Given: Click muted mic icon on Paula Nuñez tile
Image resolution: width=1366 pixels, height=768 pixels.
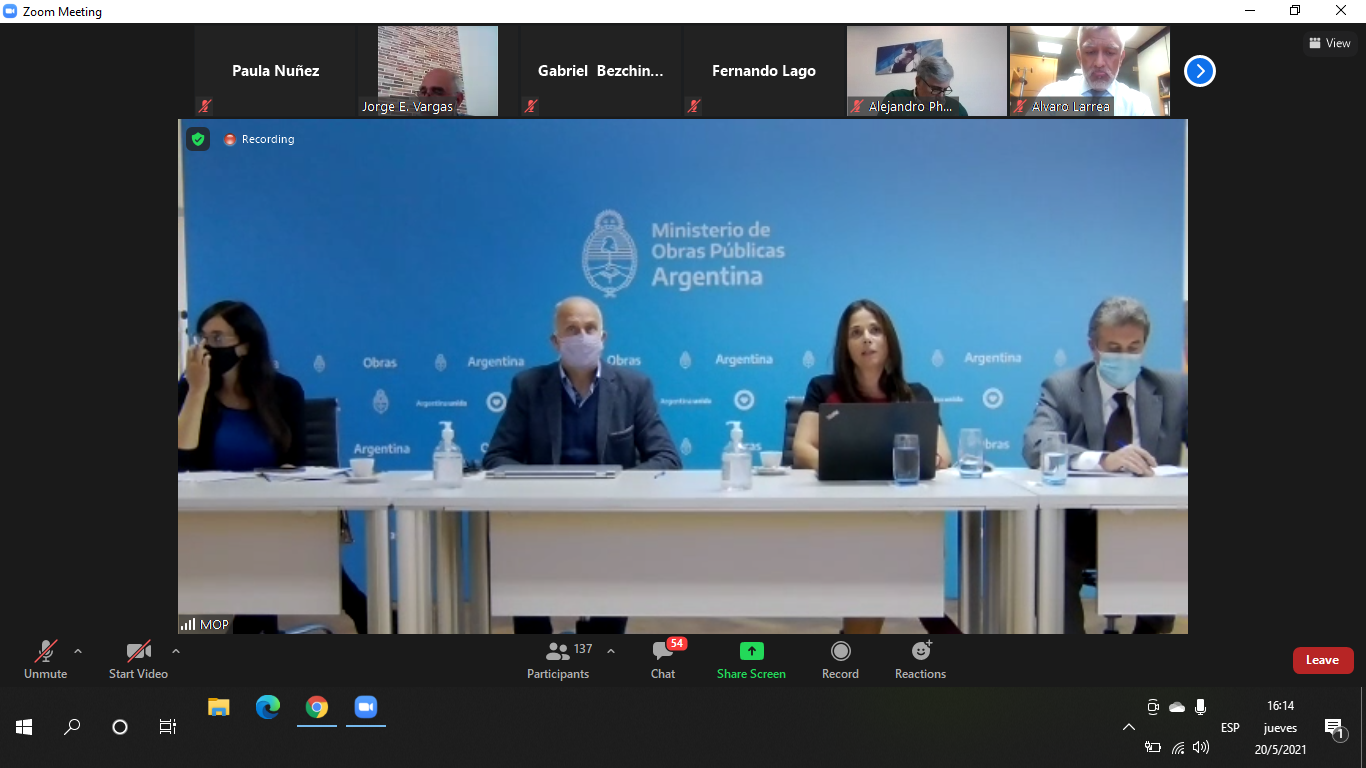Looking at the screenshot, I should [205, 106].
